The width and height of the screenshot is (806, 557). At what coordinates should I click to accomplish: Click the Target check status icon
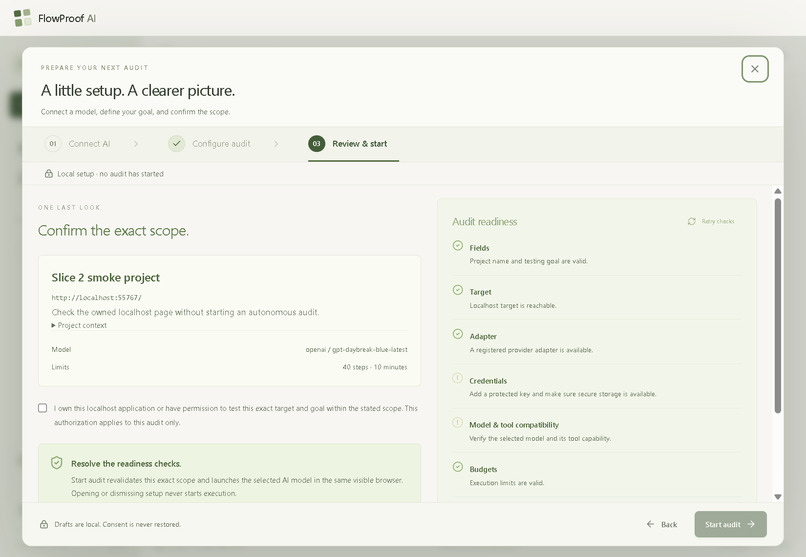coord(457,290)
